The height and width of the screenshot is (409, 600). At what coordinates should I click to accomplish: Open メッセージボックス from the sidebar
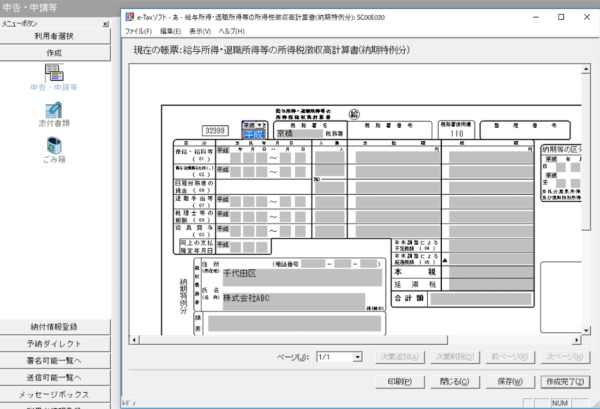(55, 394)
